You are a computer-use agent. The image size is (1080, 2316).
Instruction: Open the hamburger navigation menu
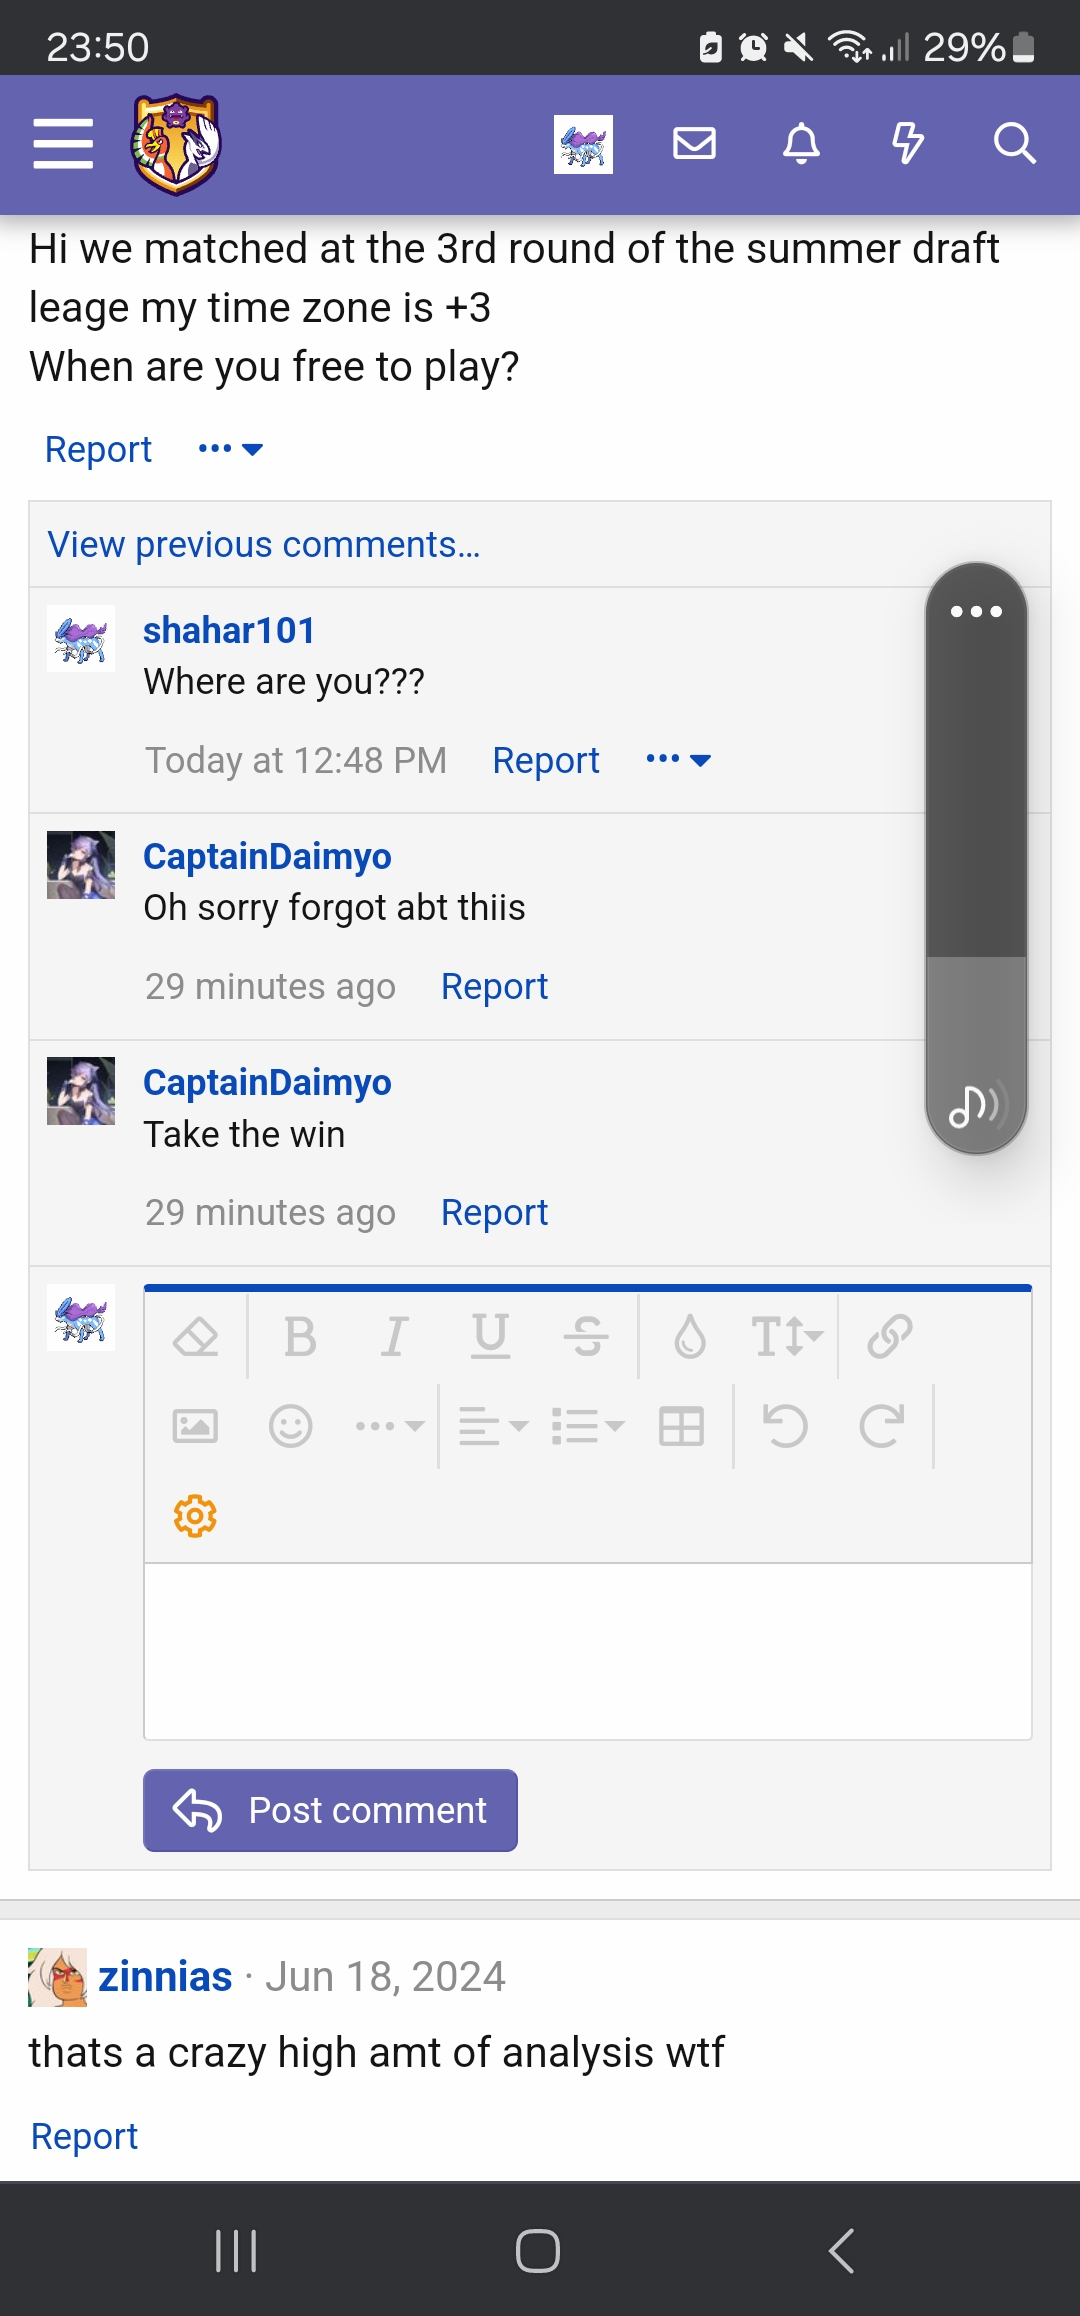click(x=63, y=144)
